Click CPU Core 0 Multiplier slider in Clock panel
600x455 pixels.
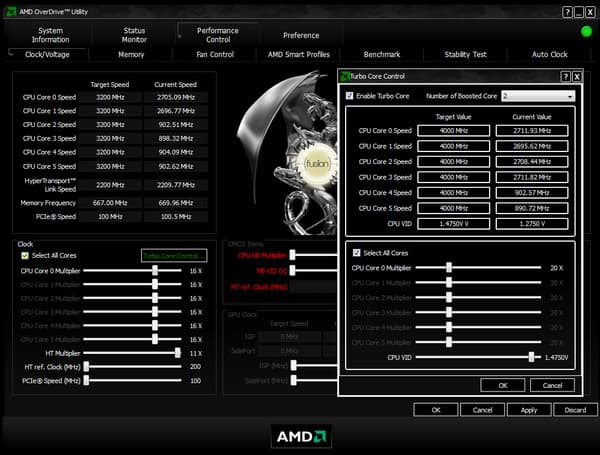pos(155,271)
